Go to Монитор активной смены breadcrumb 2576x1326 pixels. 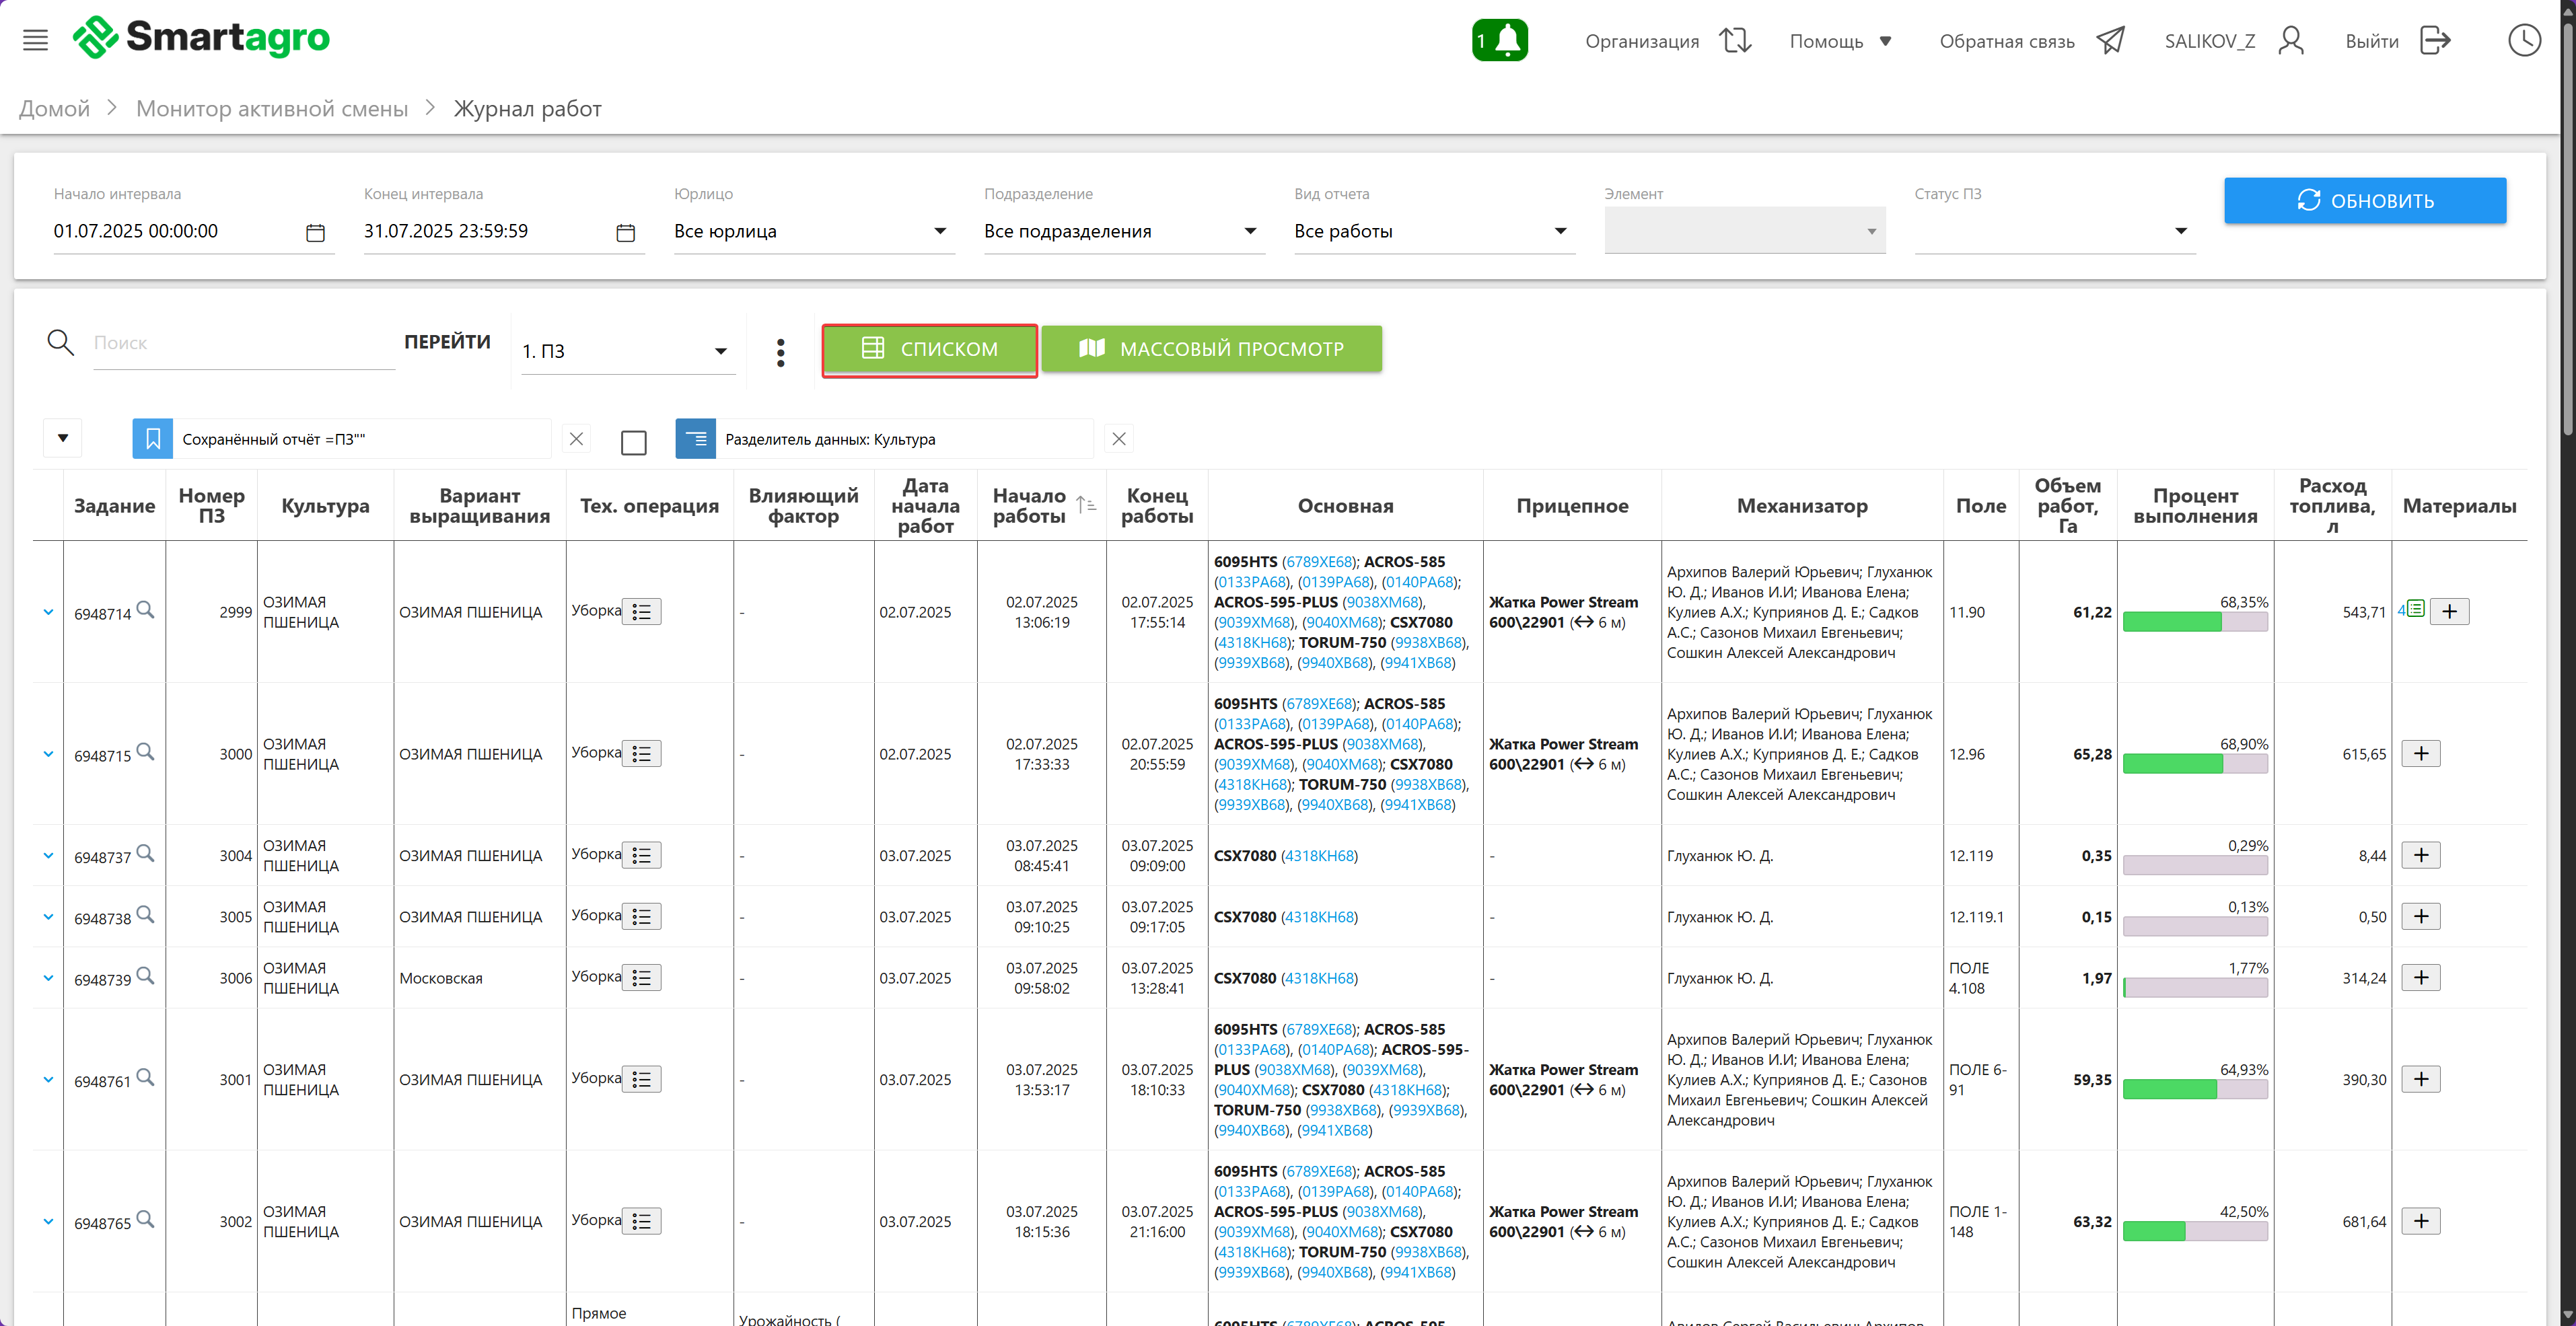tap(272, 108)
